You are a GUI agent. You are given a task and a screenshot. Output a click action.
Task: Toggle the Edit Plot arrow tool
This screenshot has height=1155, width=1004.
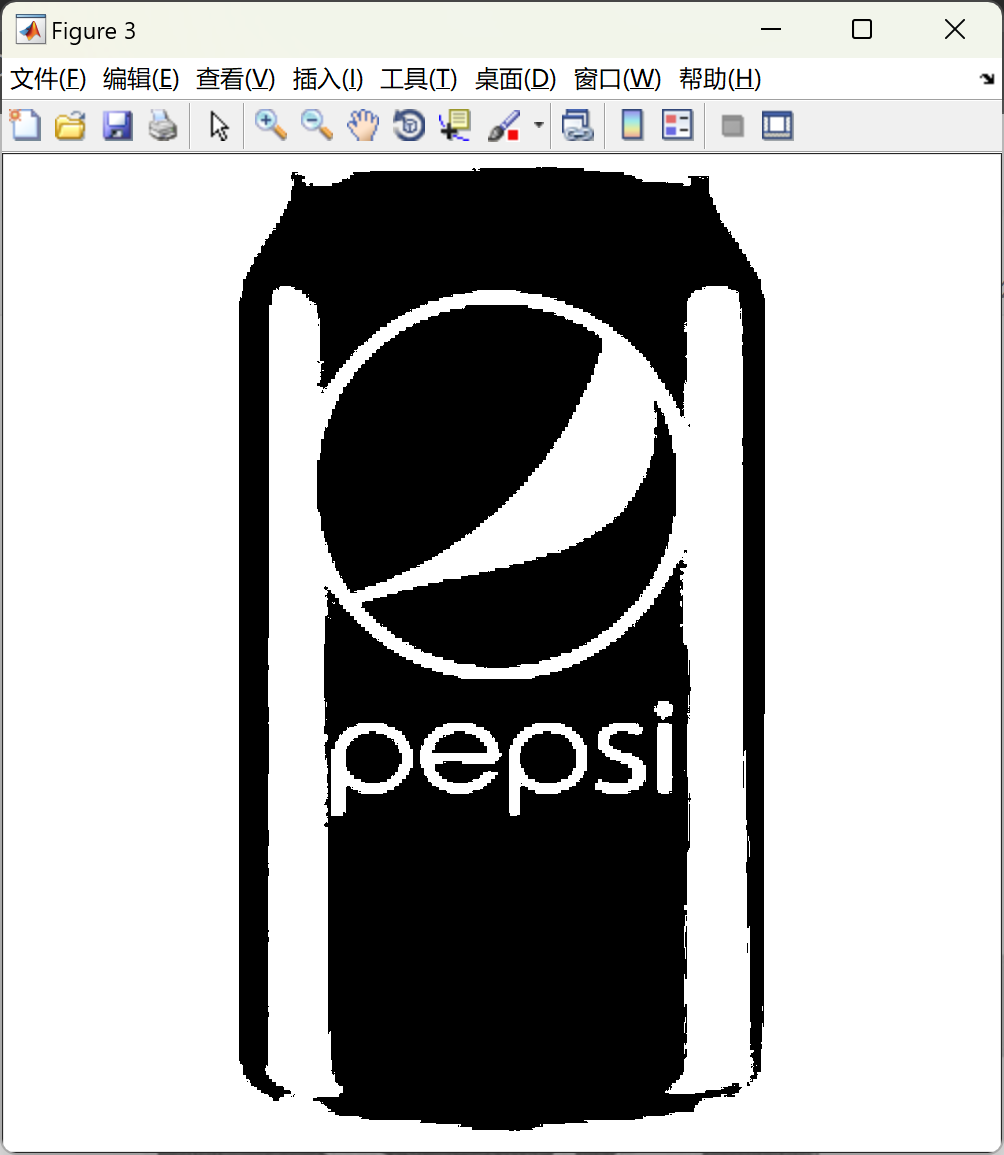coord(219,126)
